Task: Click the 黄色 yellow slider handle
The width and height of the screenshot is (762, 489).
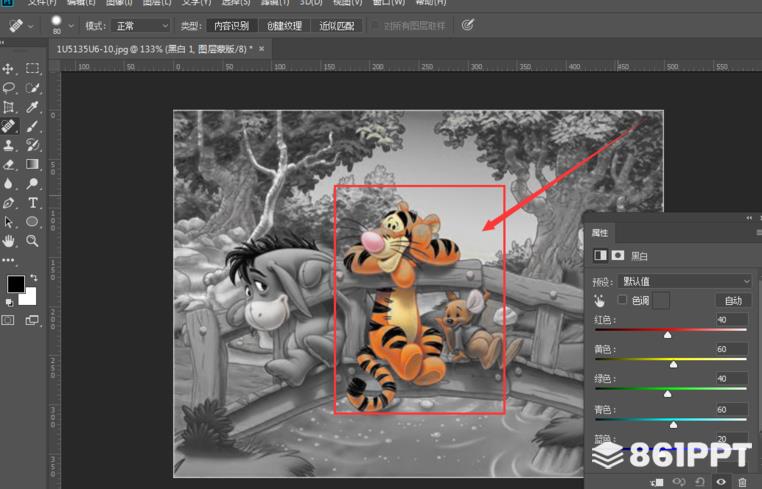Action: coord(674,364)
